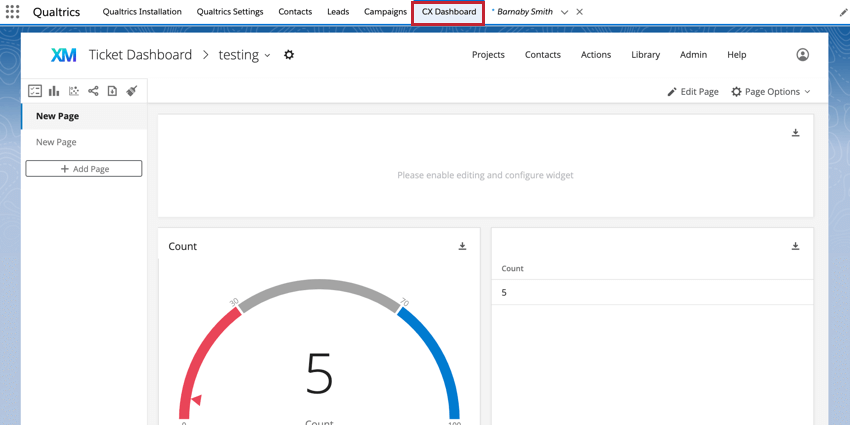Screen dimensions: 850x425
Task: Open the Salesforce app launcher grid
Action: pyautogui.click(x=12, y=11)
